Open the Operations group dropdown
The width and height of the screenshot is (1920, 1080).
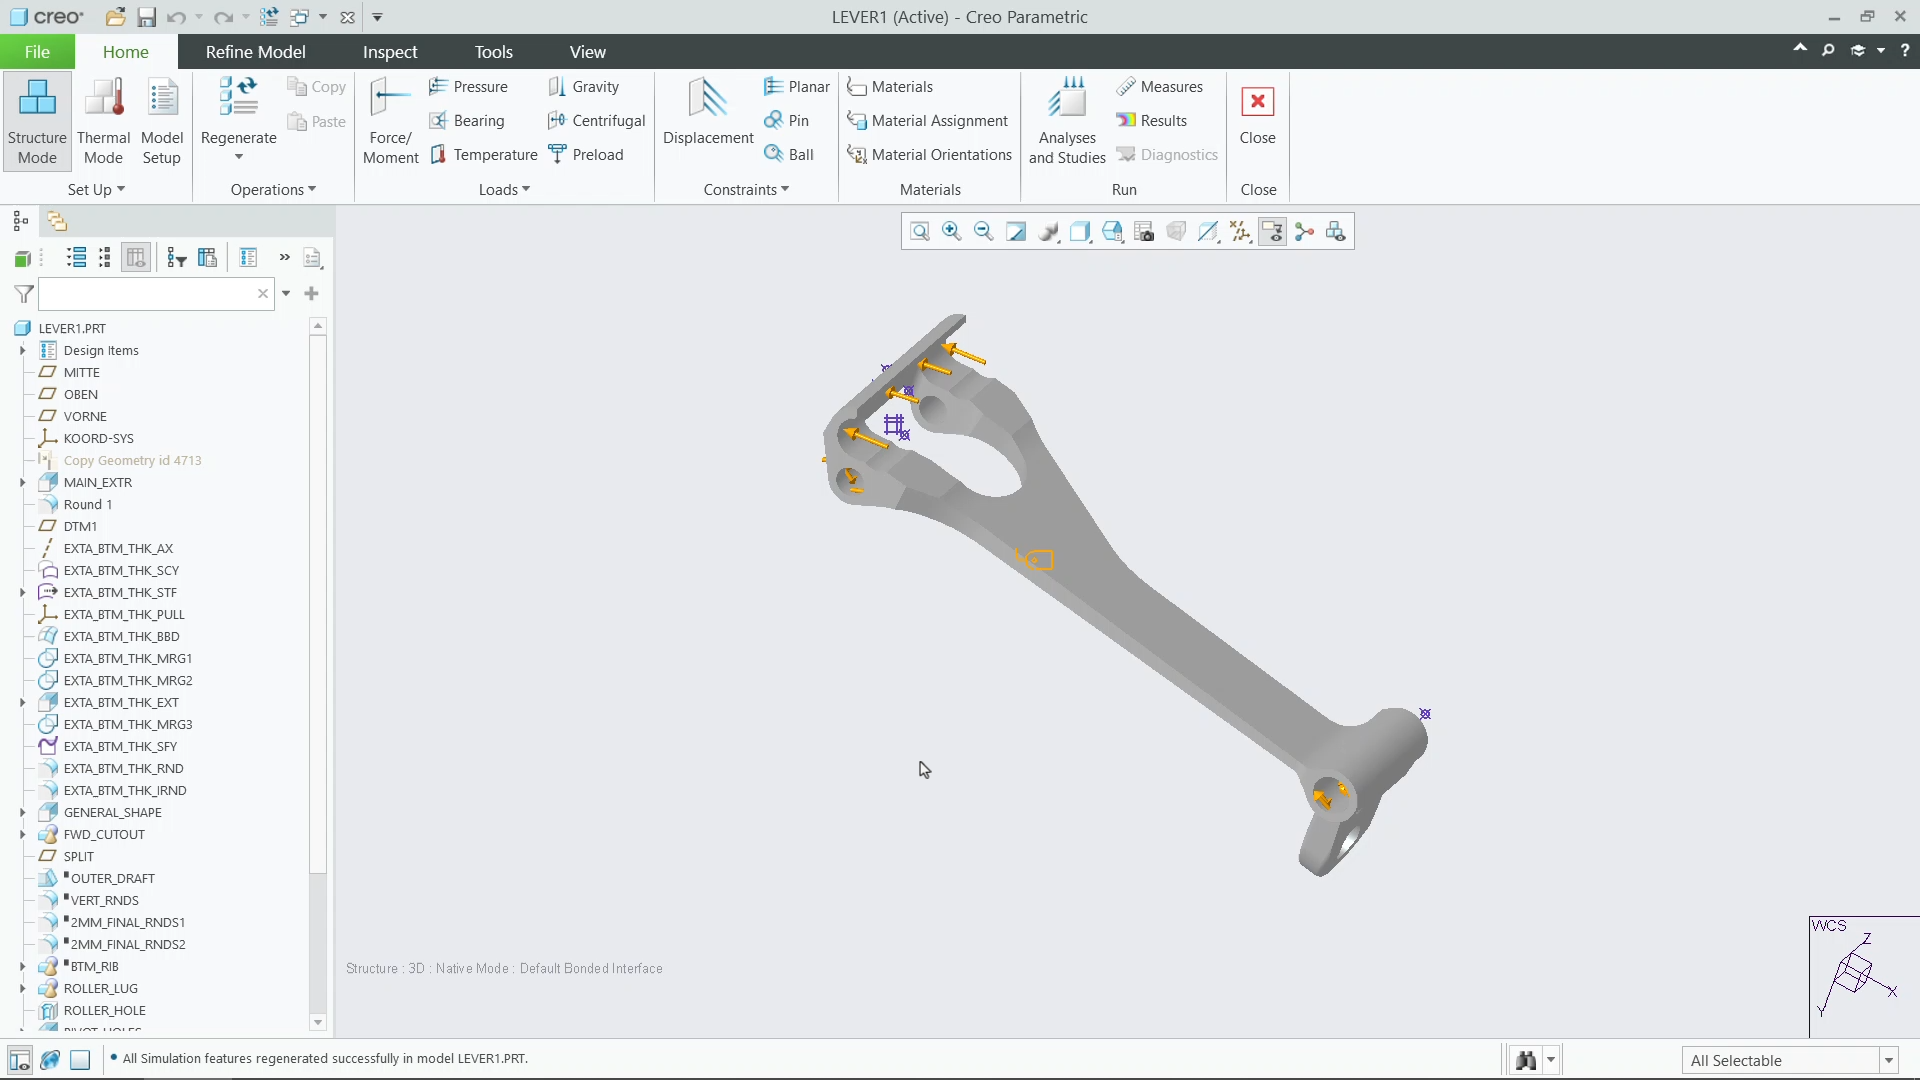point(273,190)
